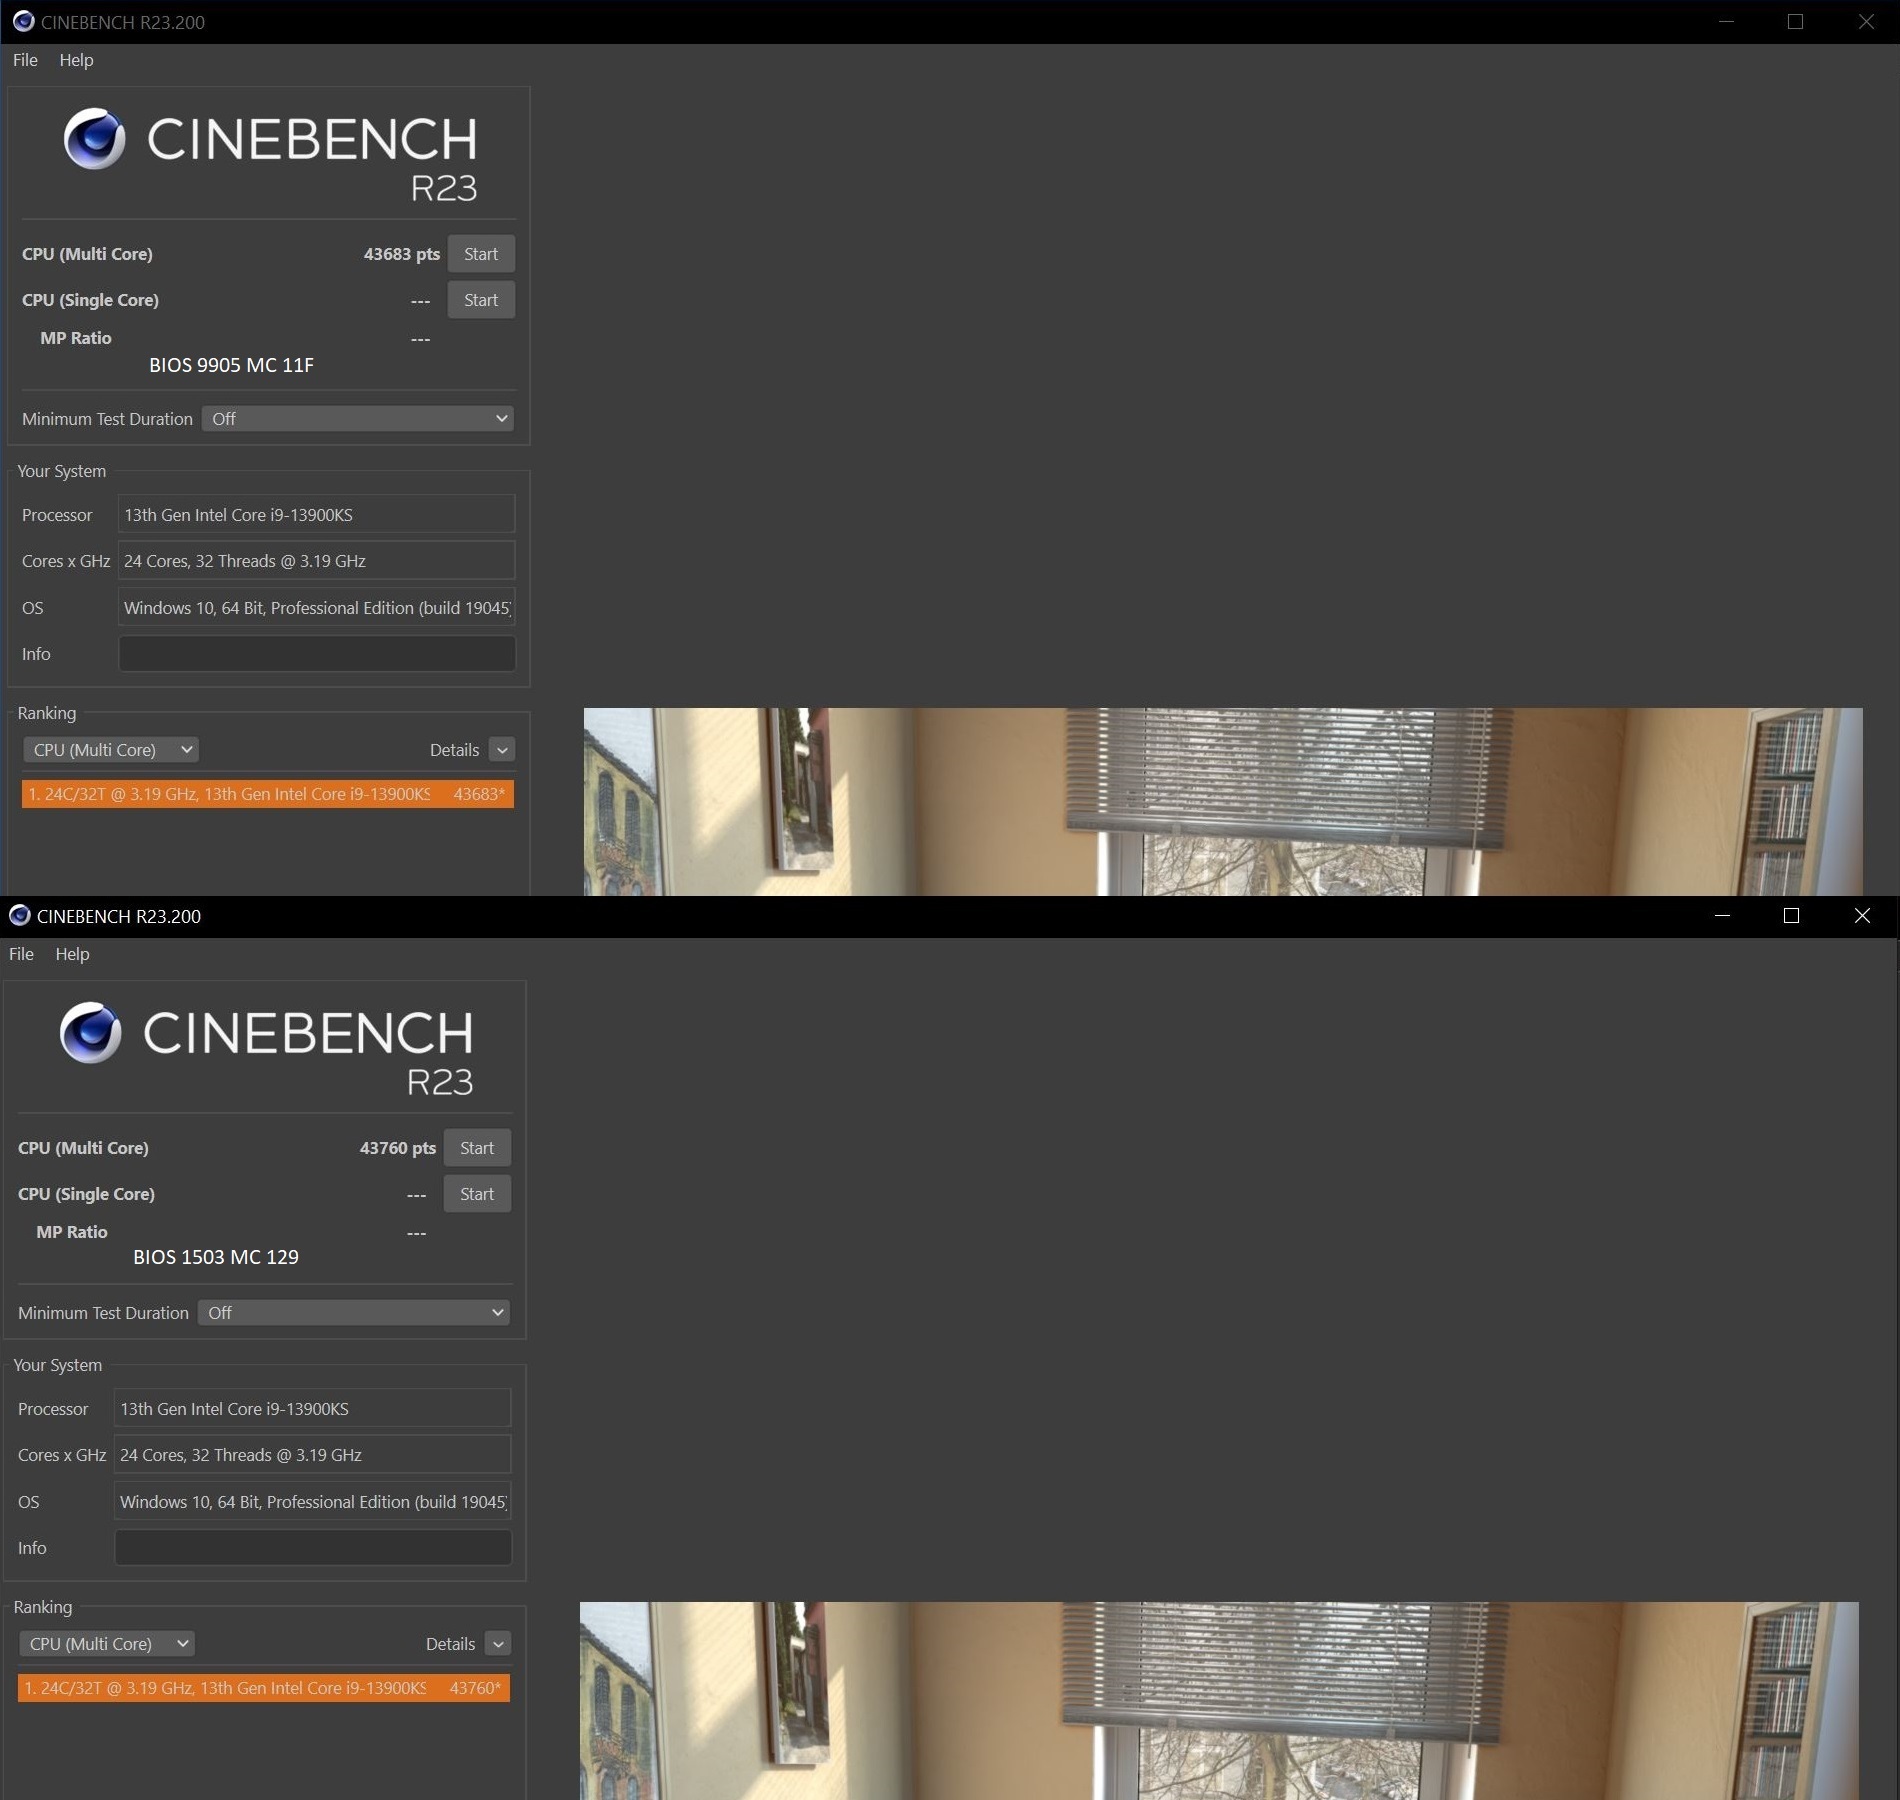Maximize the bottom Cinebench window
The height and width of the screenshot is (1800, 1900).
click(1792, 916)
